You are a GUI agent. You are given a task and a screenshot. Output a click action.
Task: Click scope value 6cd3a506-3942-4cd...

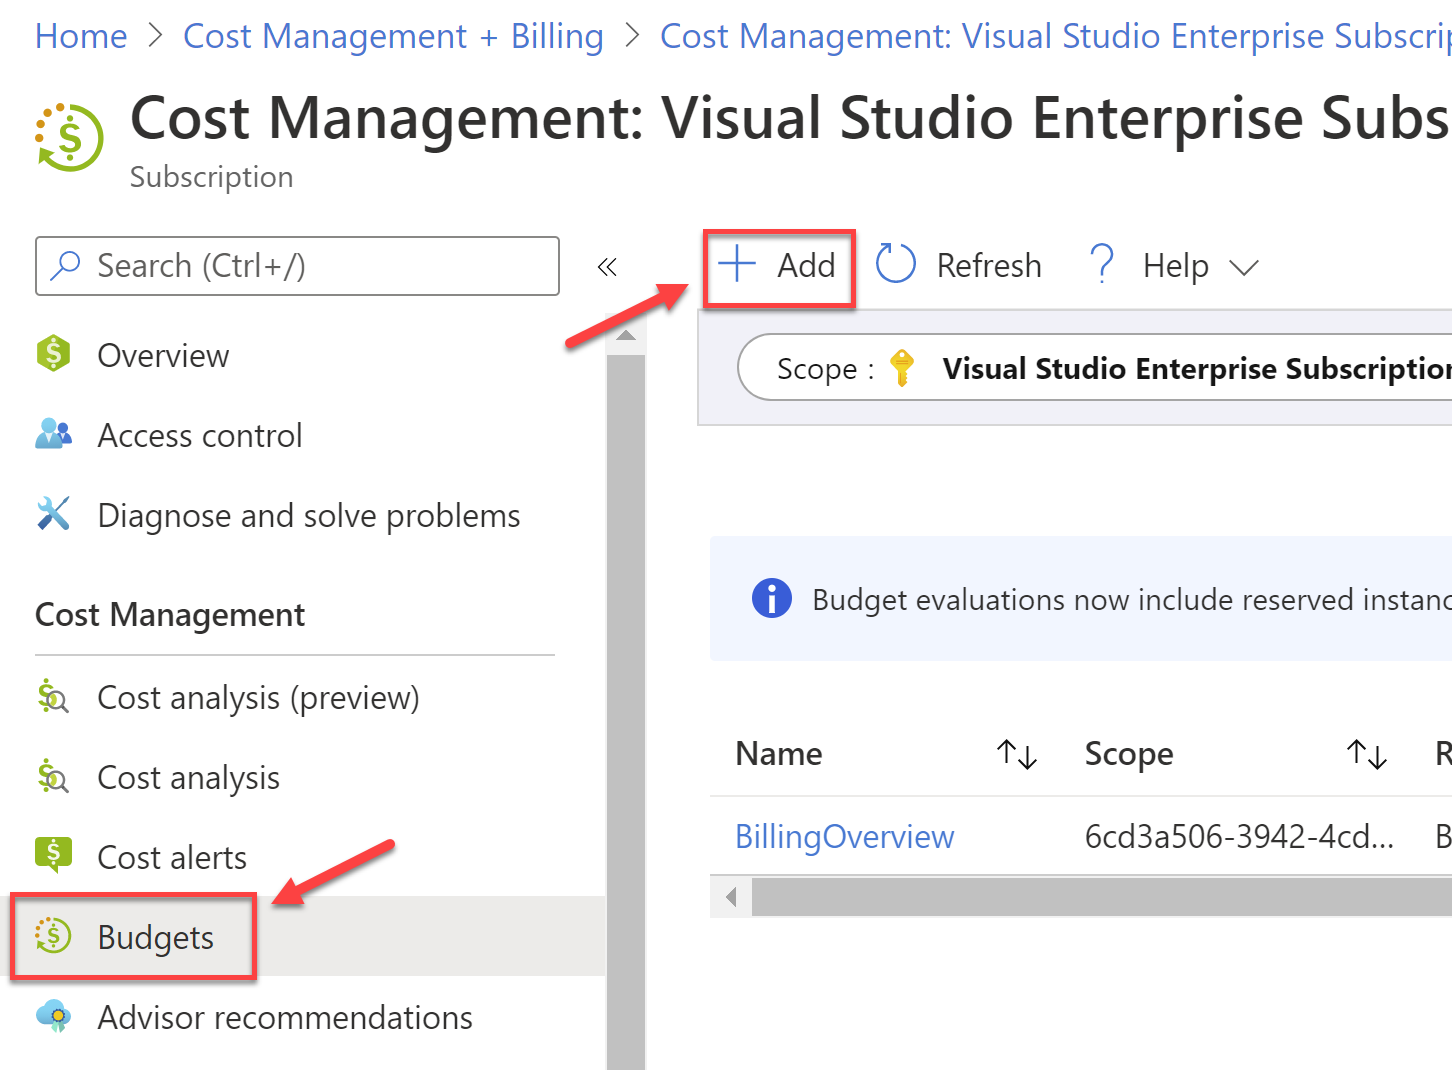(1239, 836)
